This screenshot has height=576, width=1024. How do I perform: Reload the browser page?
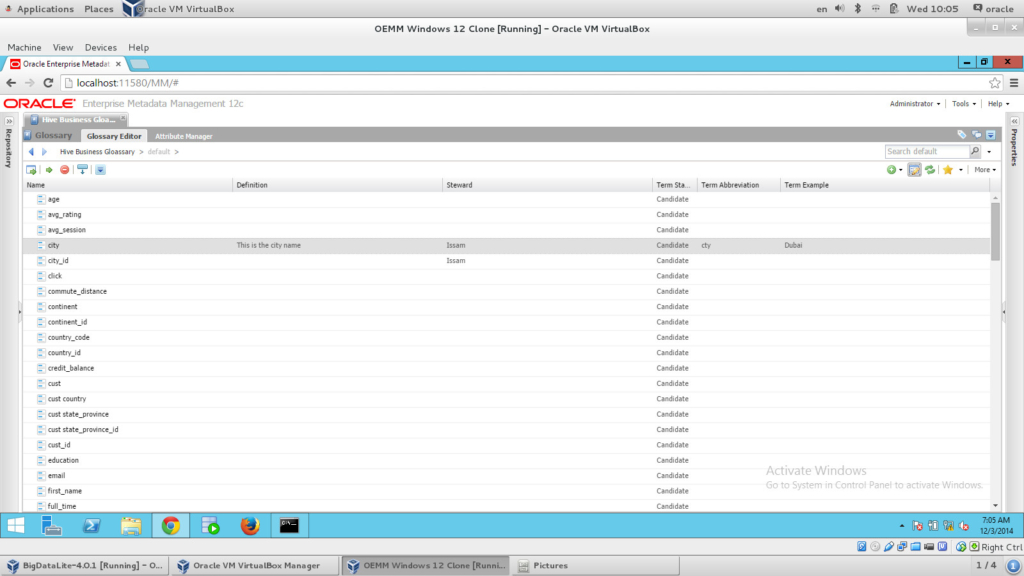pos(48,83)
